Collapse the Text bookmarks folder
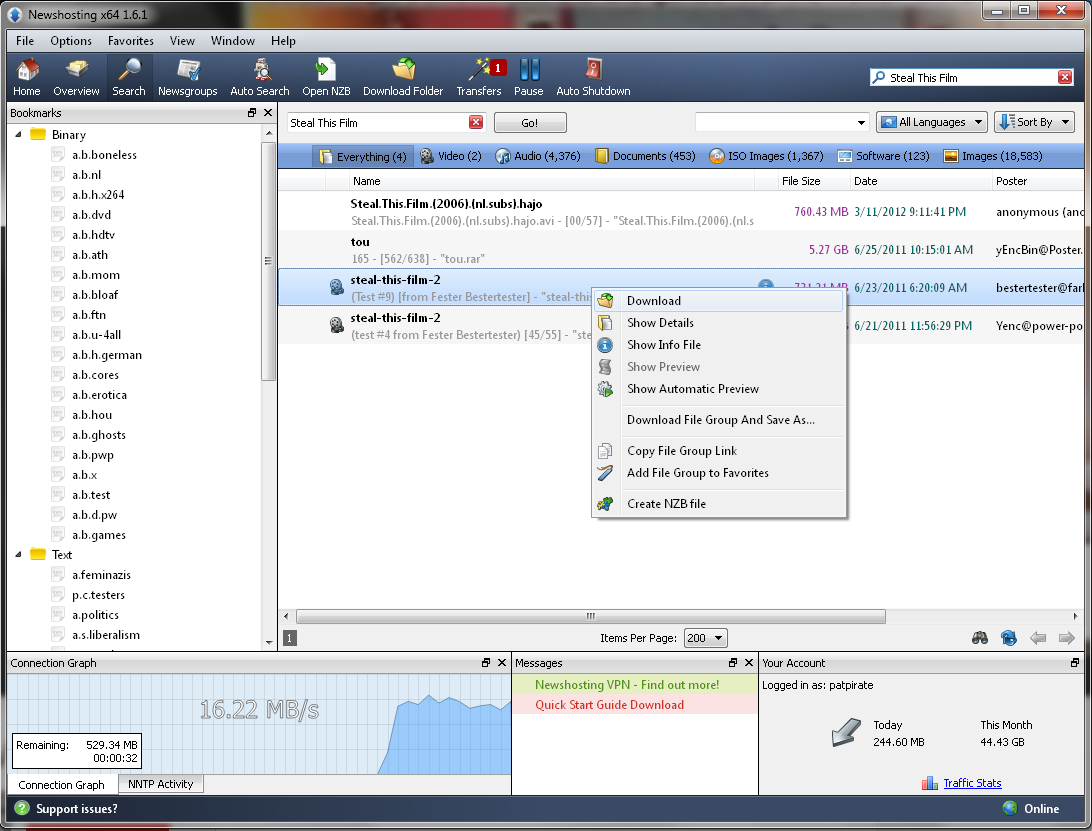1092x831 pixels. pyautogui.click(x=18, y=554)
